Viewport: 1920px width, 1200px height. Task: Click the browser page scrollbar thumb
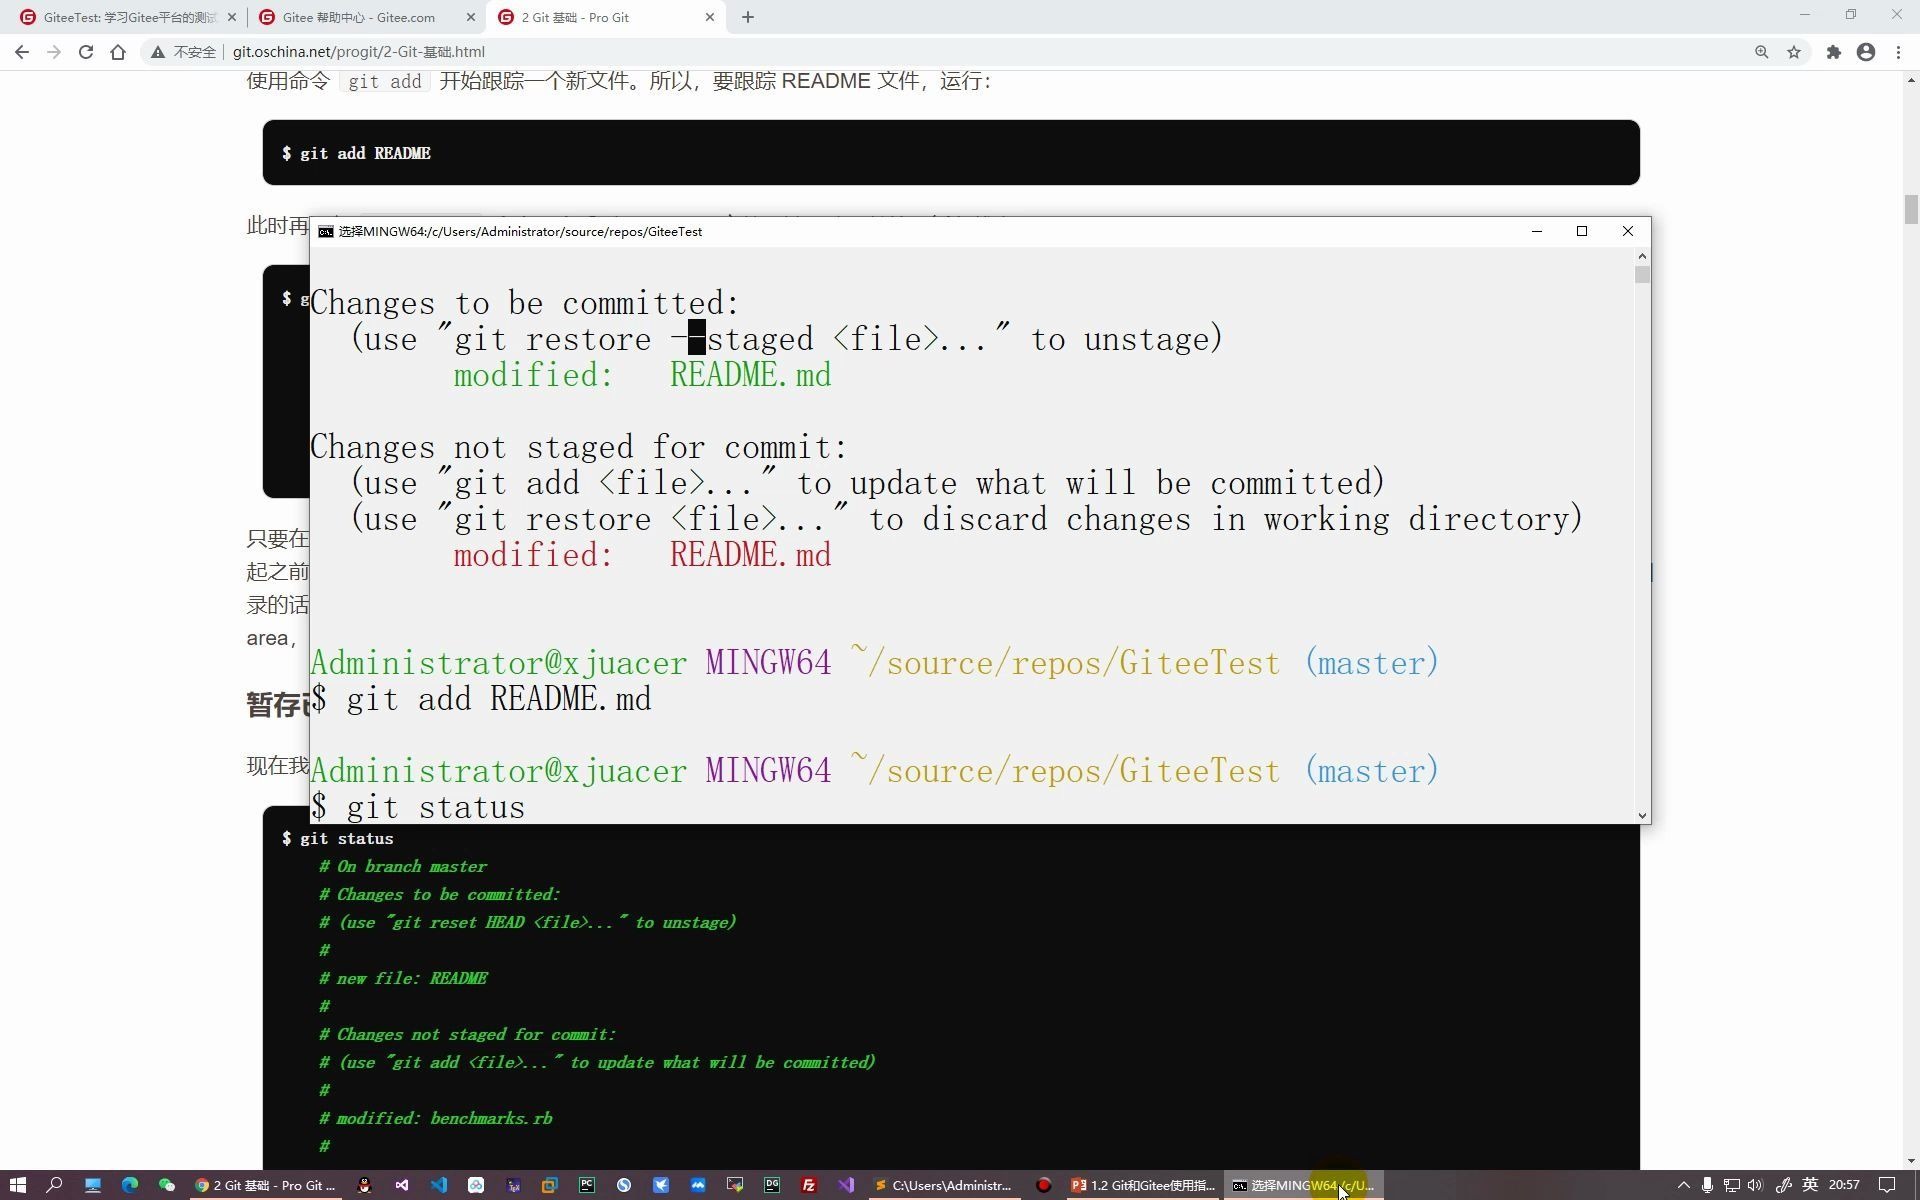1911,210
